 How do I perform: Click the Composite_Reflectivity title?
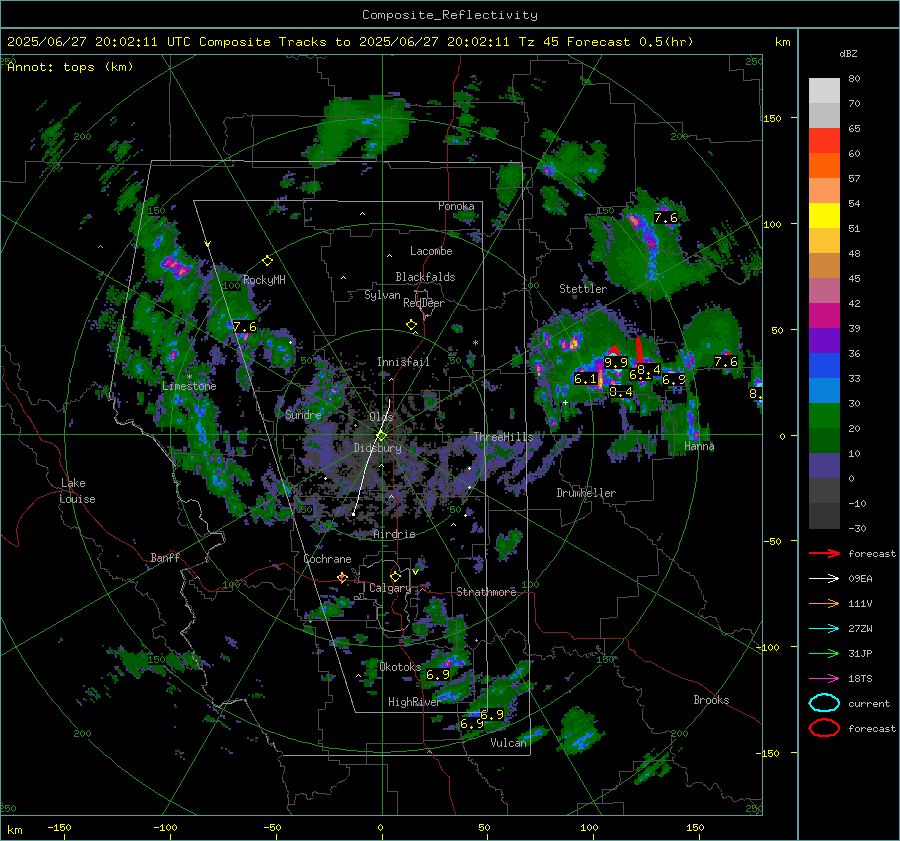(450, 15)
